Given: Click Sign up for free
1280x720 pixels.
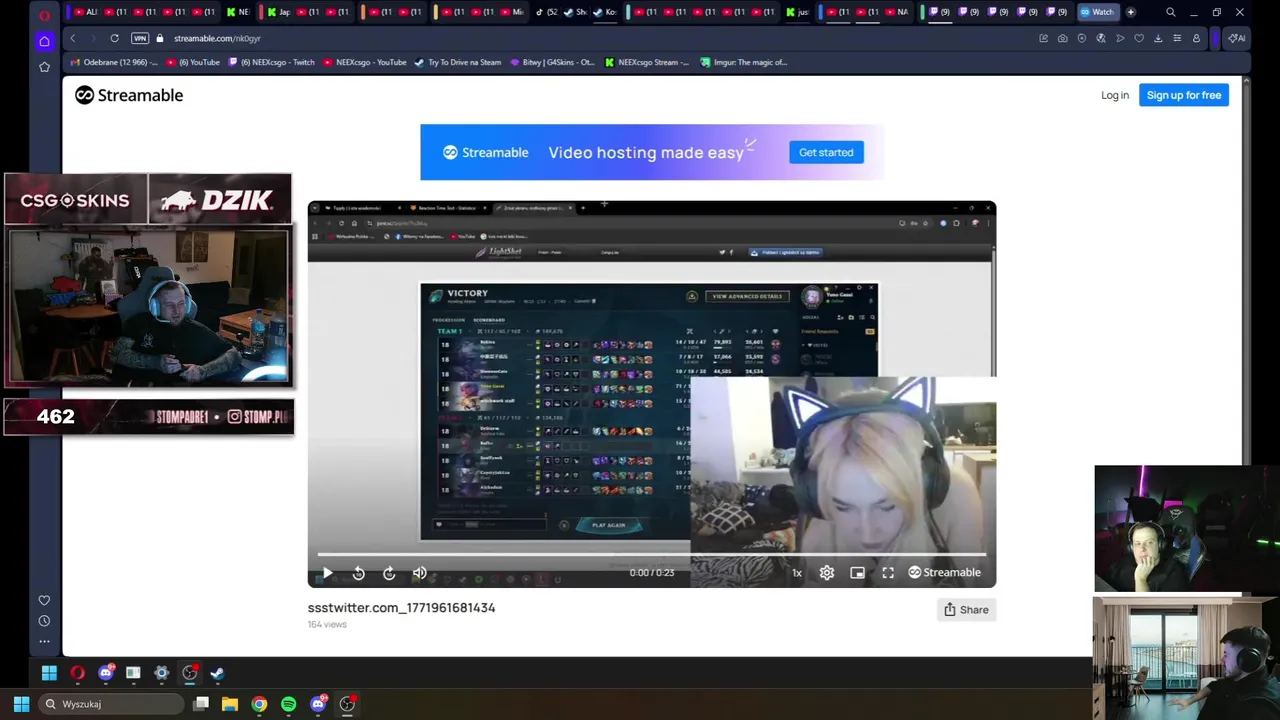Looking at the screenshot, I should tap(1184, 95).
